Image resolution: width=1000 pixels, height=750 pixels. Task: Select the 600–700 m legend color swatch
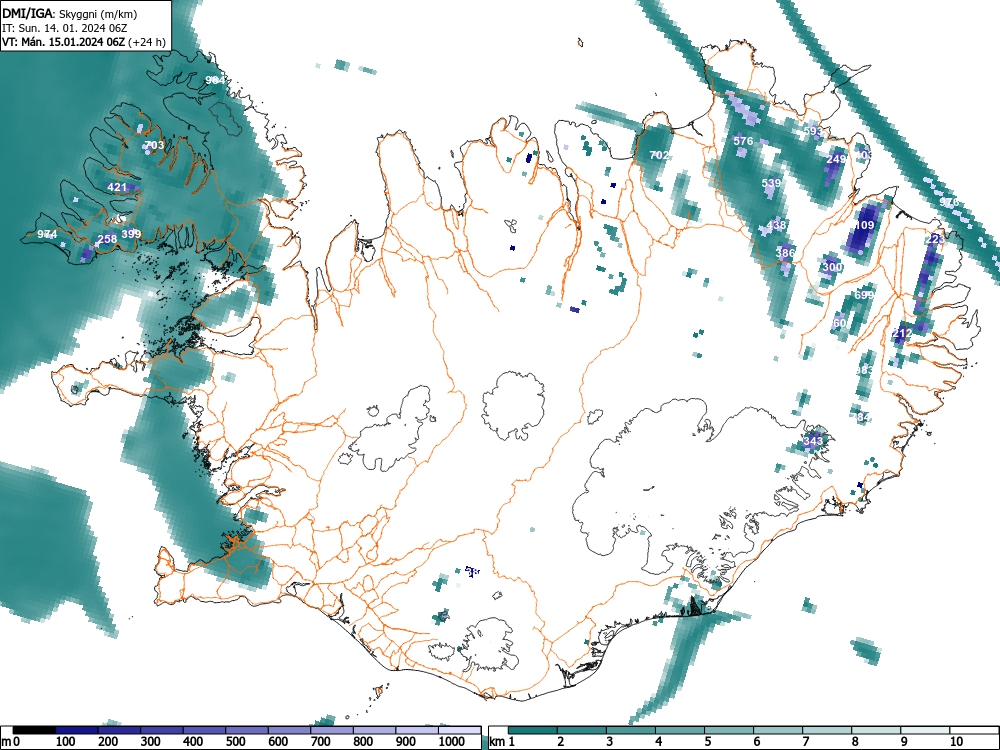tap(290, 730)
